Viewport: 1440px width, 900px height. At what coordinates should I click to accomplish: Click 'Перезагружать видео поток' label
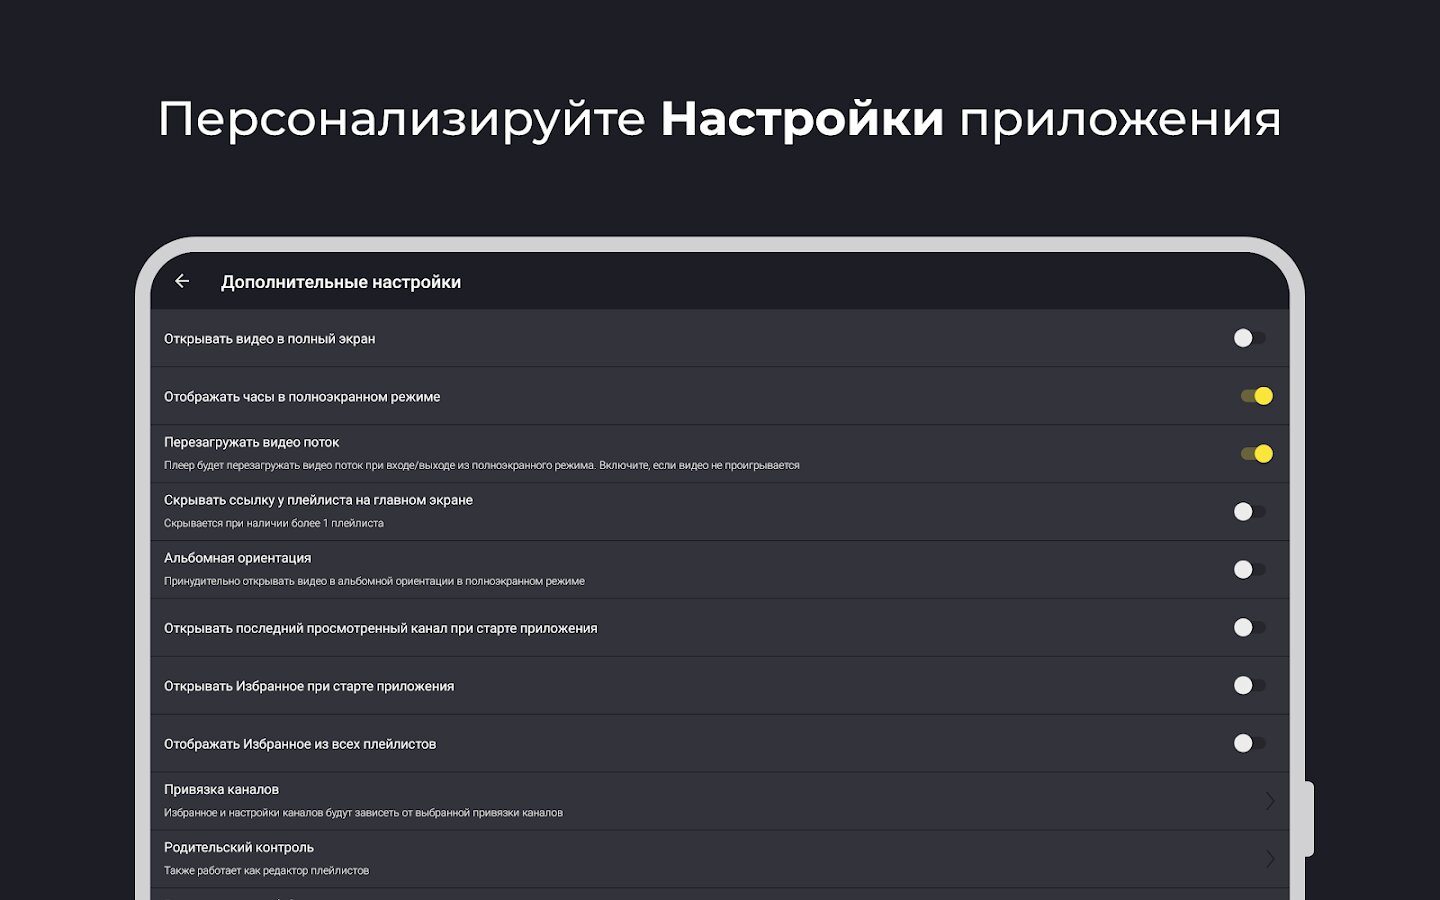[x=252, y=442]
